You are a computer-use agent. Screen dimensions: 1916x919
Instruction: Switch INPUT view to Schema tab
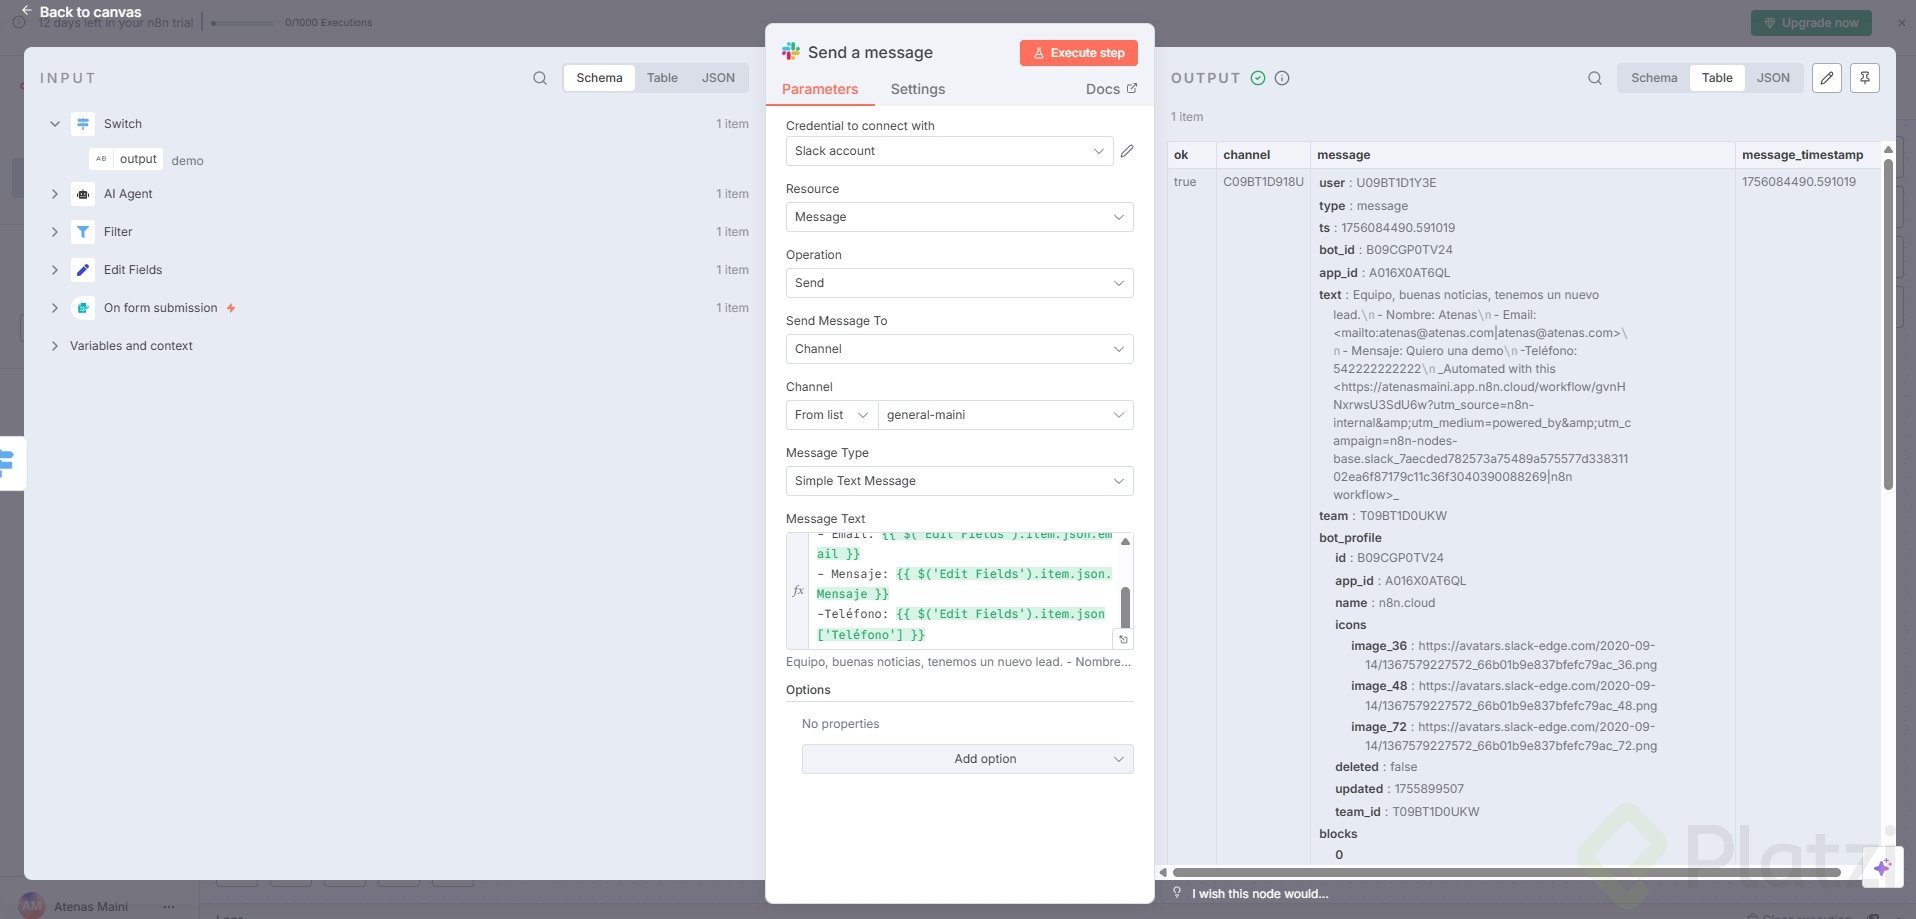pyautogui.click(x=599, y=78)
